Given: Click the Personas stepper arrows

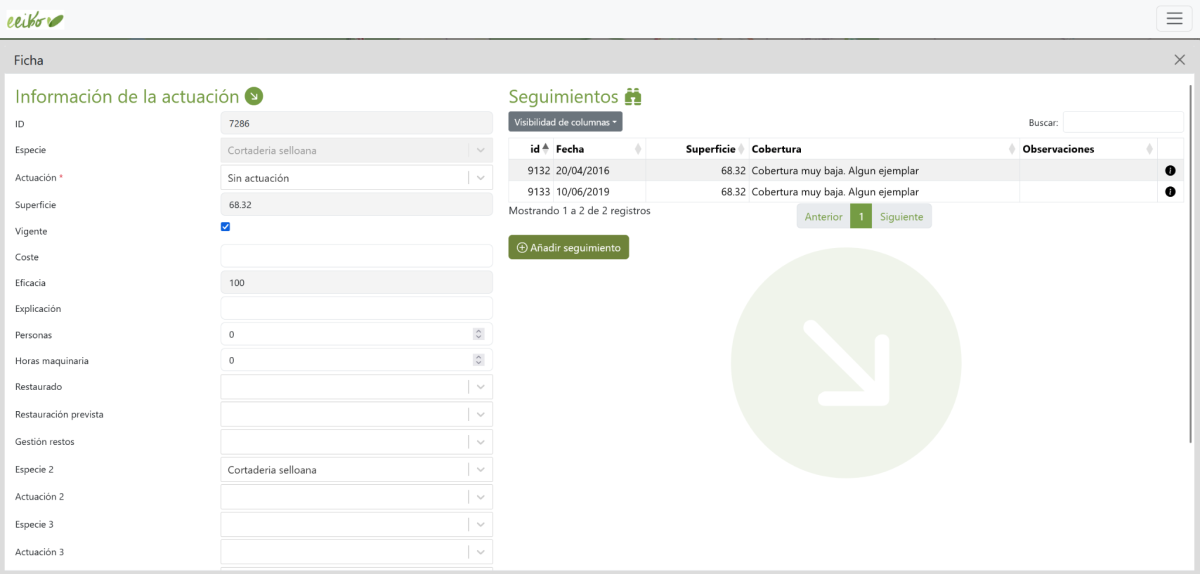Looking at the screenshot, I should tap(478, 334).
